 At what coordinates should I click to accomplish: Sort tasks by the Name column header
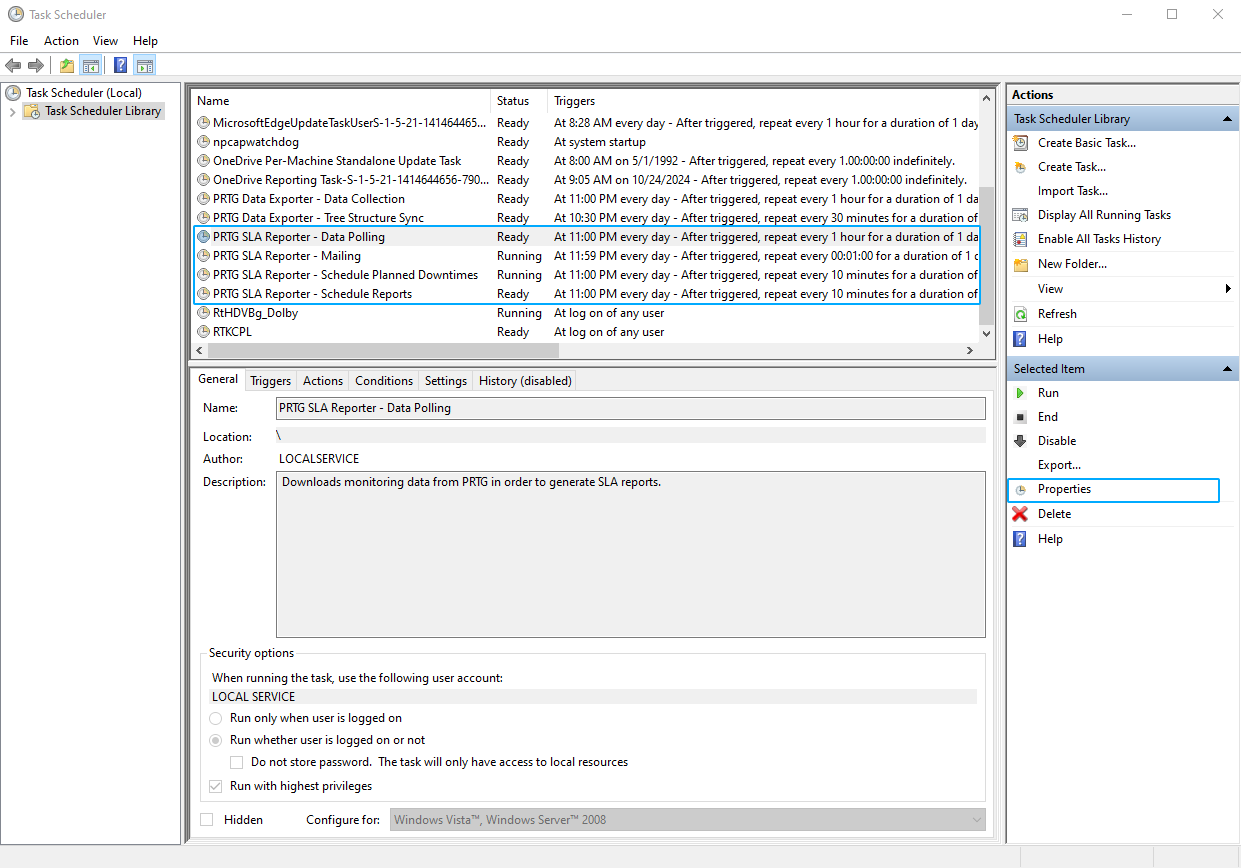click(x=340, y=101)
